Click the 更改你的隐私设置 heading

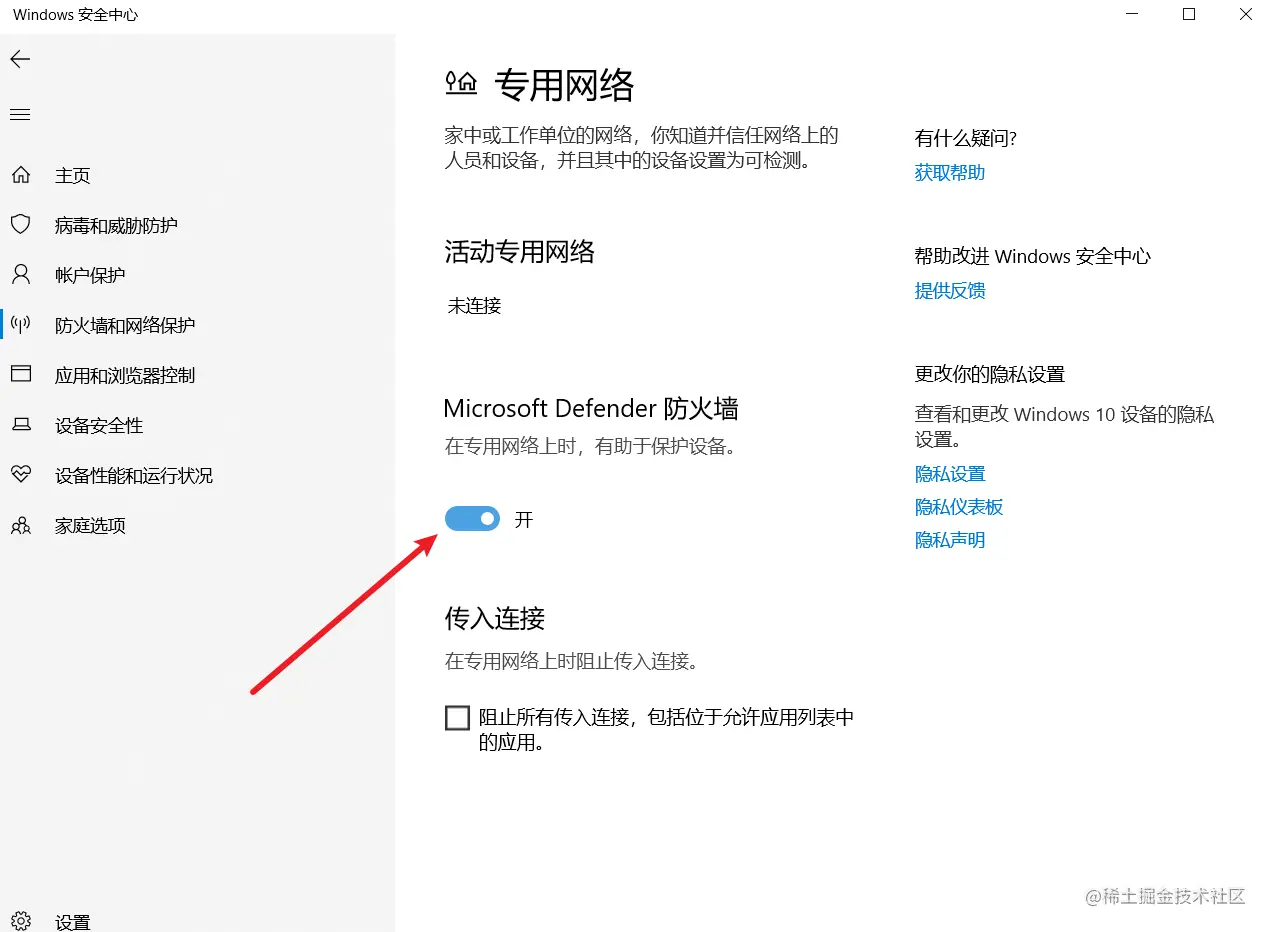(990, 375)
